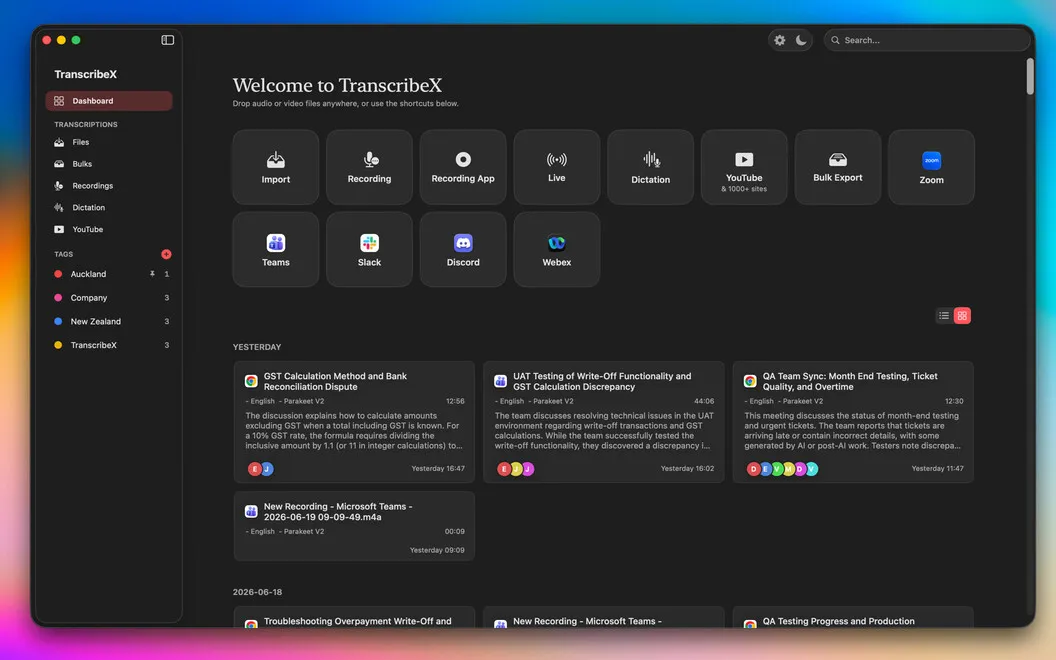Click the 44:06 duration on UAT card
Screen dimensions: 1056x660
[x=704, y=401]
